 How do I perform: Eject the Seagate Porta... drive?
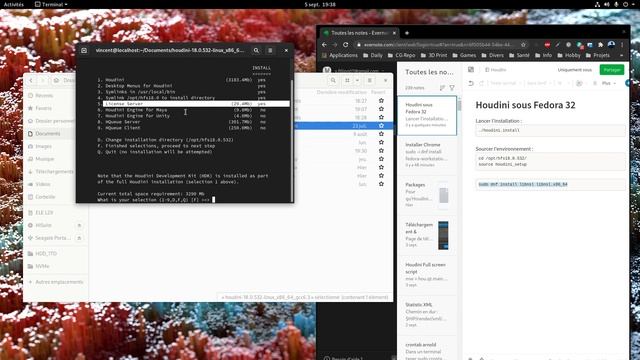(x=79, y=238)
